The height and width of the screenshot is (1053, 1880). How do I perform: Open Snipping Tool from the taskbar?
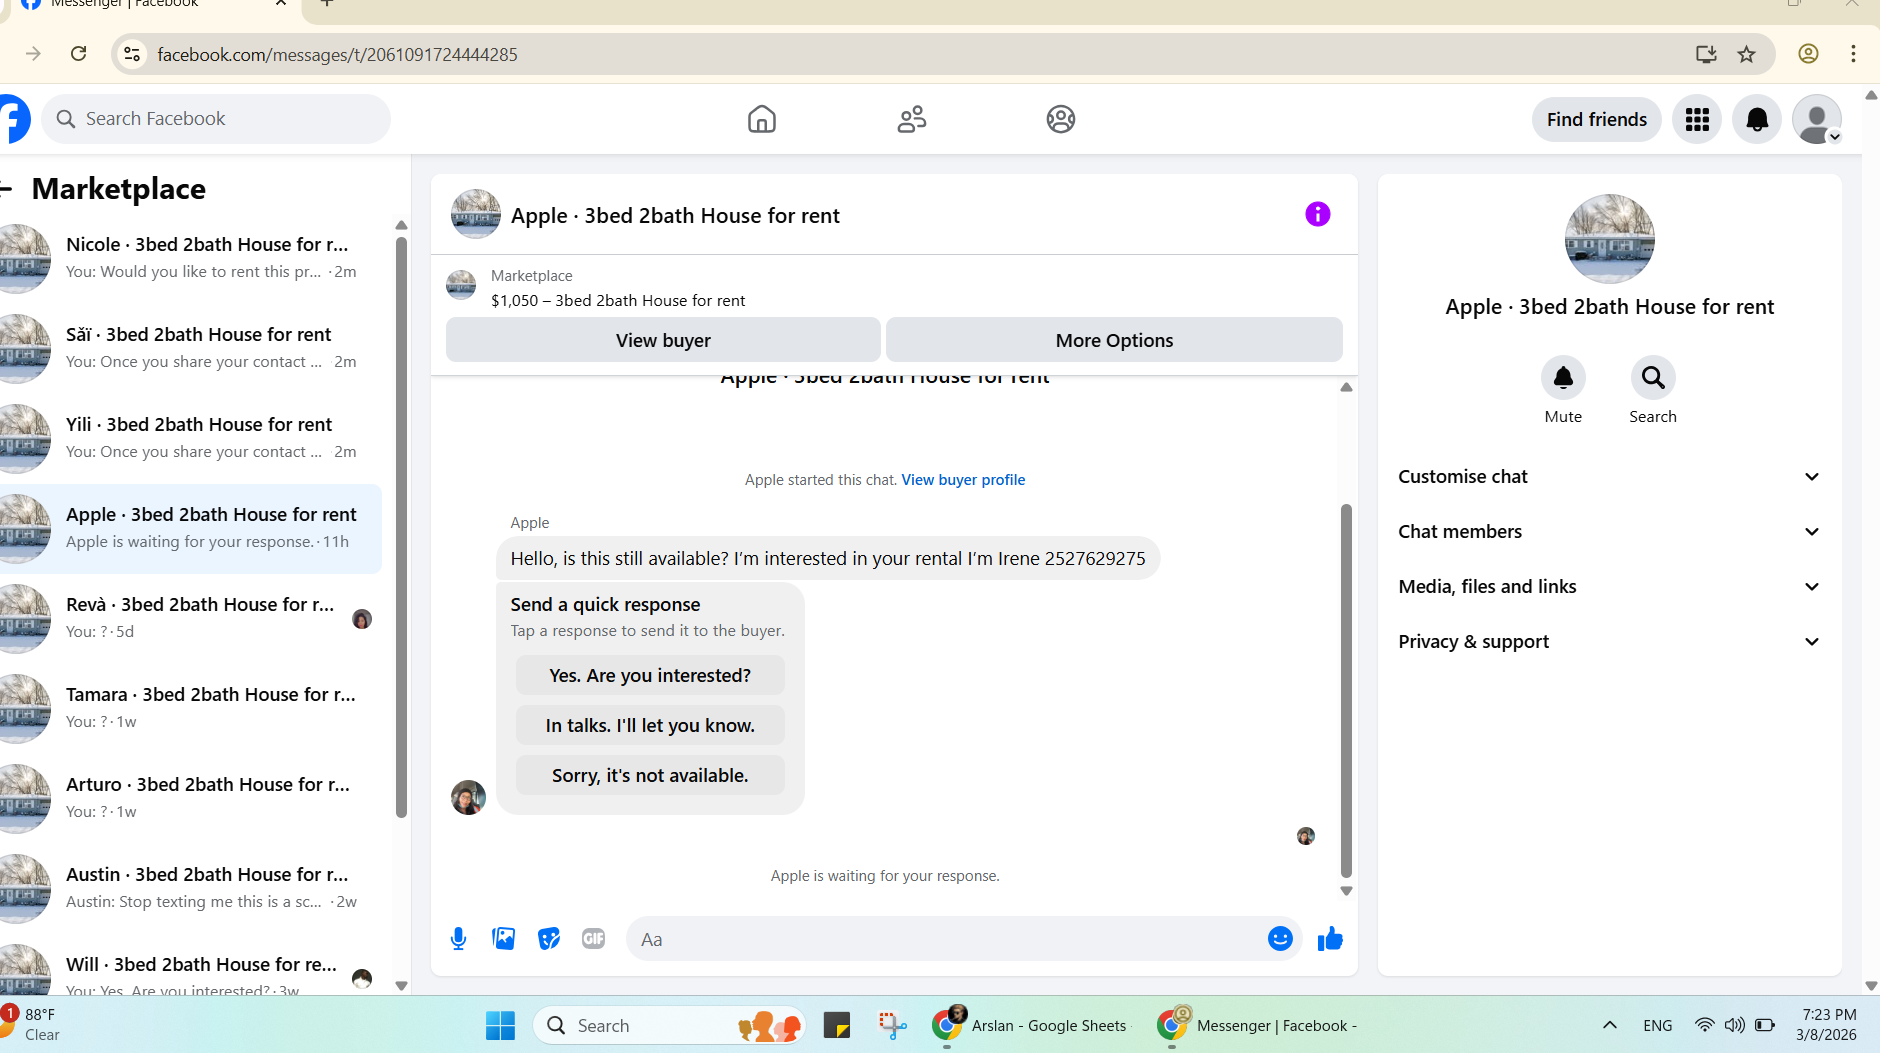(892, 1025)
